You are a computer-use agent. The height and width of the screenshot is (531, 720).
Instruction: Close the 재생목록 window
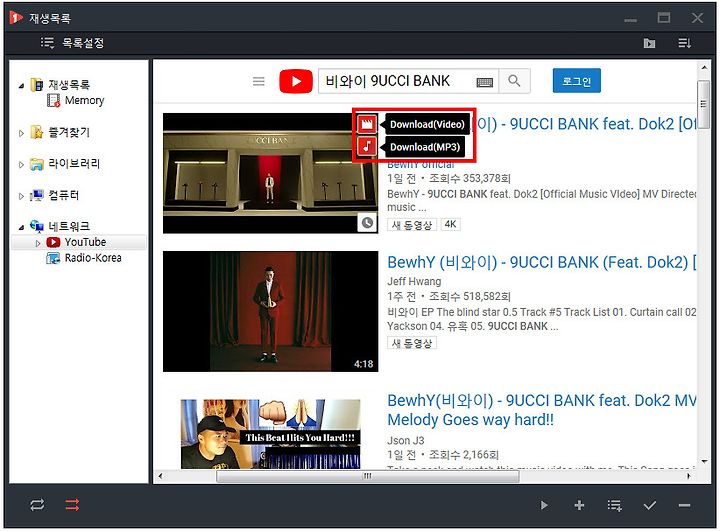pyautogui.click(x=698, y=17)
